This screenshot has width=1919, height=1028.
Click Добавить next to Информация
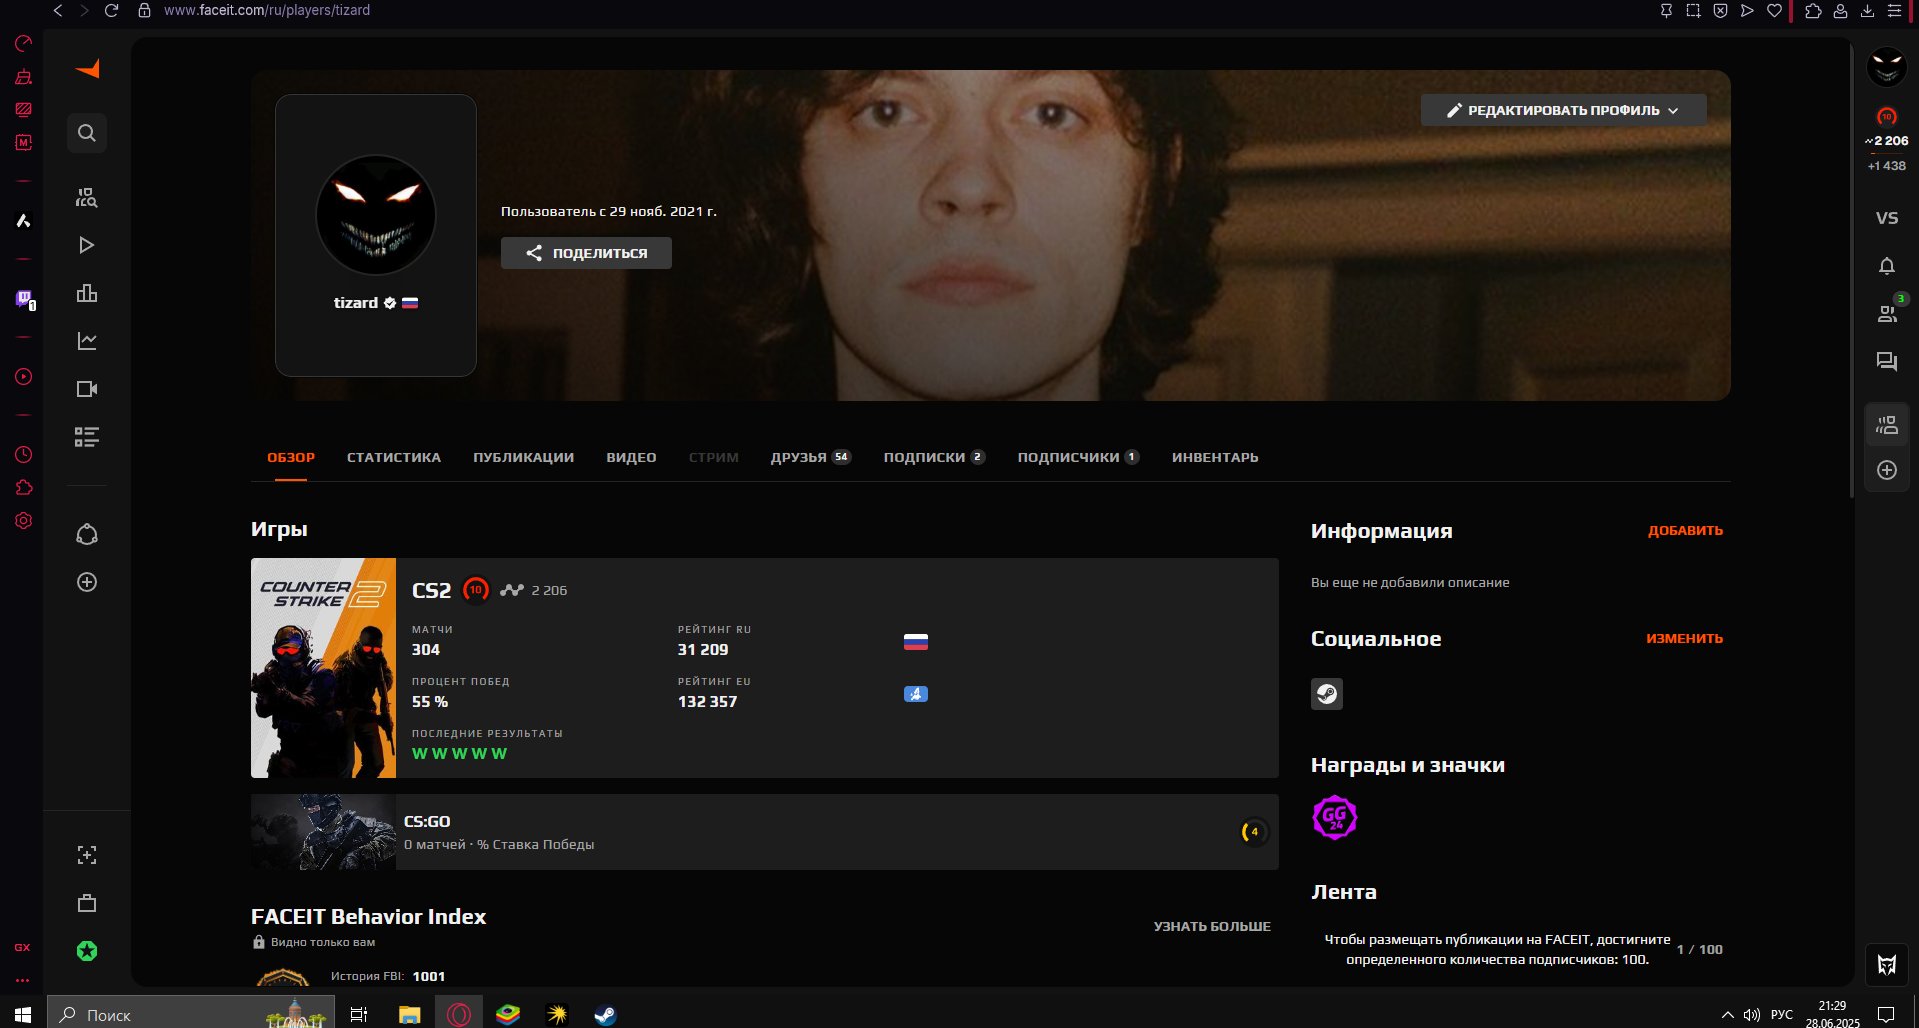point(1685,530)
